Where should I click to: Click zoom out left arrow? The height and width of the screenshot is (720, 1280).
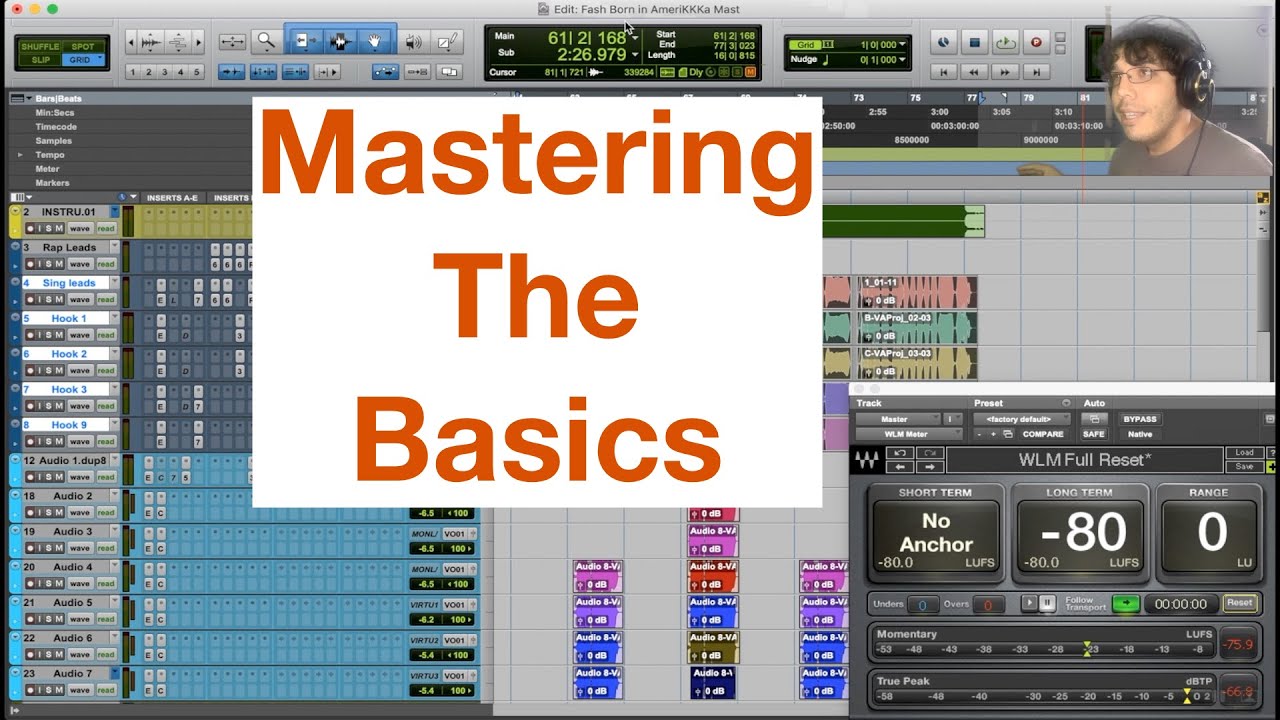click(x=131, y=41)
